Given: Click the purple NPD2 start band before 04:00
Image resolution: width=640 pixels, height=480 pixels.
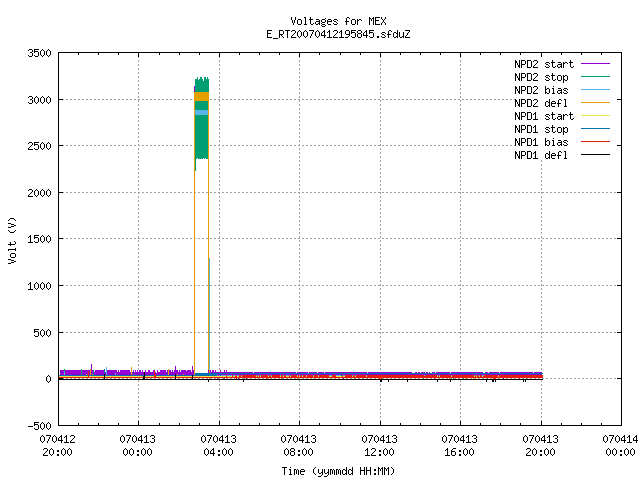Looking at the screenshot, I should tap(127, 372).
